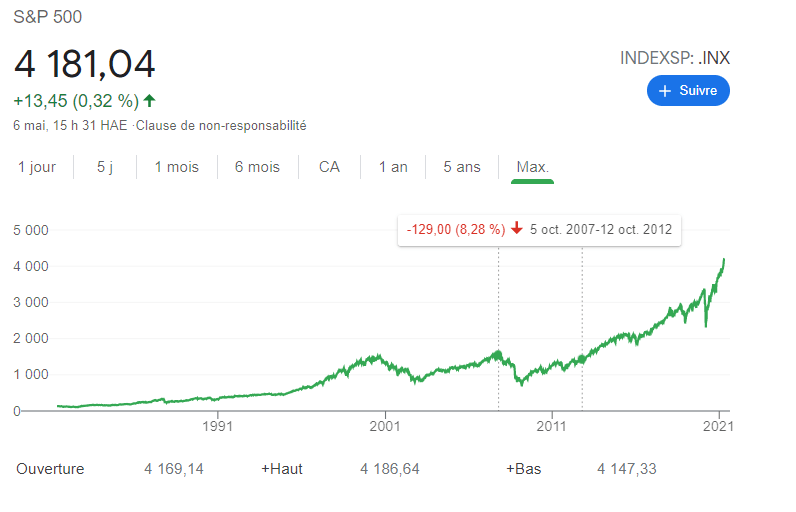The width and height of the screenshot is (796, 512).
Task: Click the INDEXSP: .INX ticker label
Action: (x=675, y=58)
